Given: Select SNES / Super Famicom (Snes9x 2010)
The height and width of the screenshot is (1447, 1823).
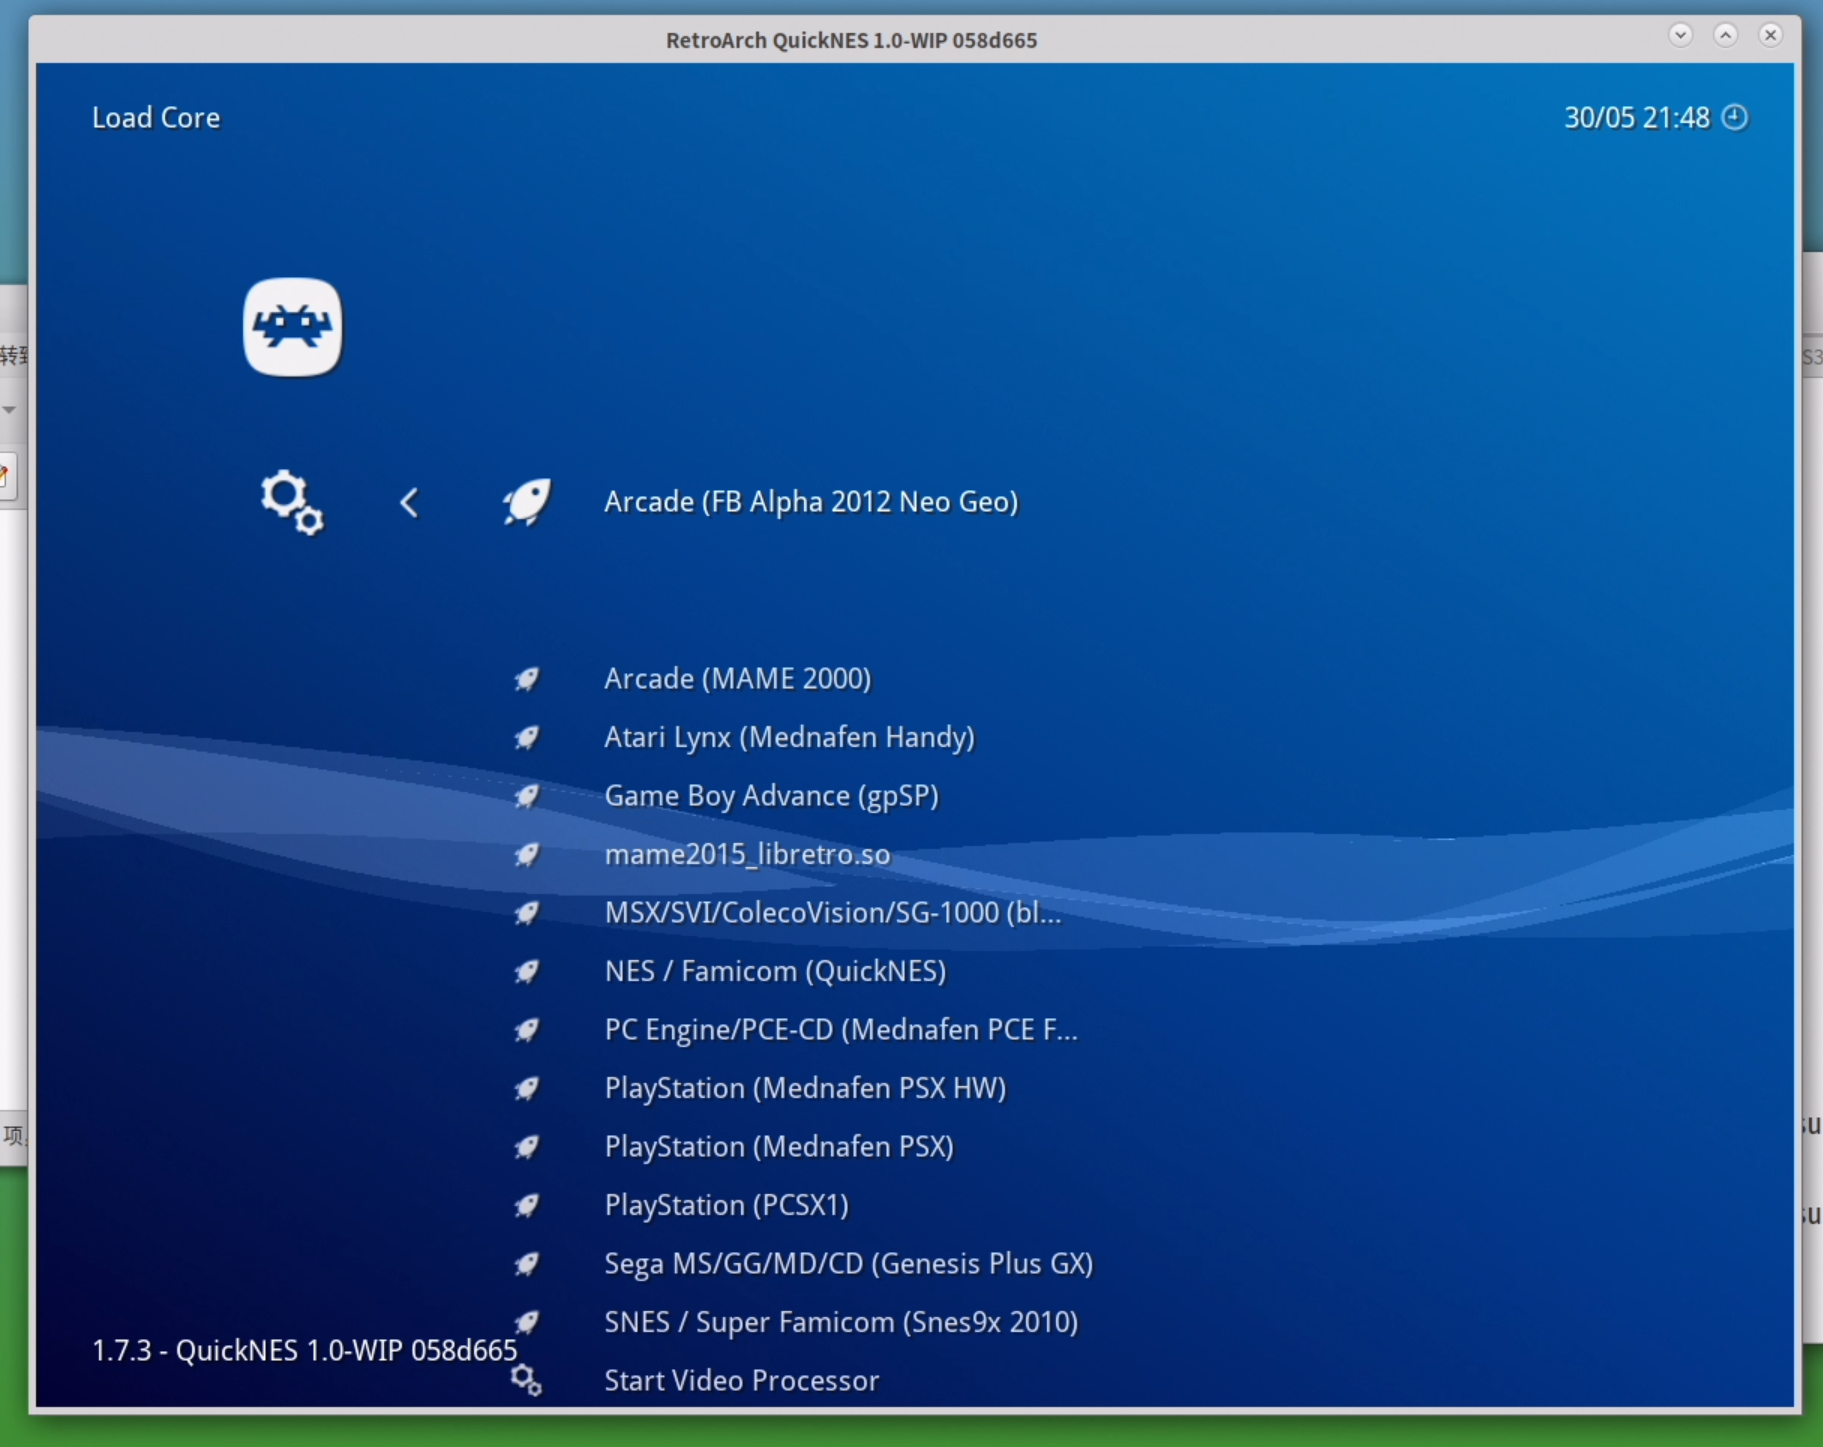Looking at the screenshot, I should click(x=840, y=1322).
